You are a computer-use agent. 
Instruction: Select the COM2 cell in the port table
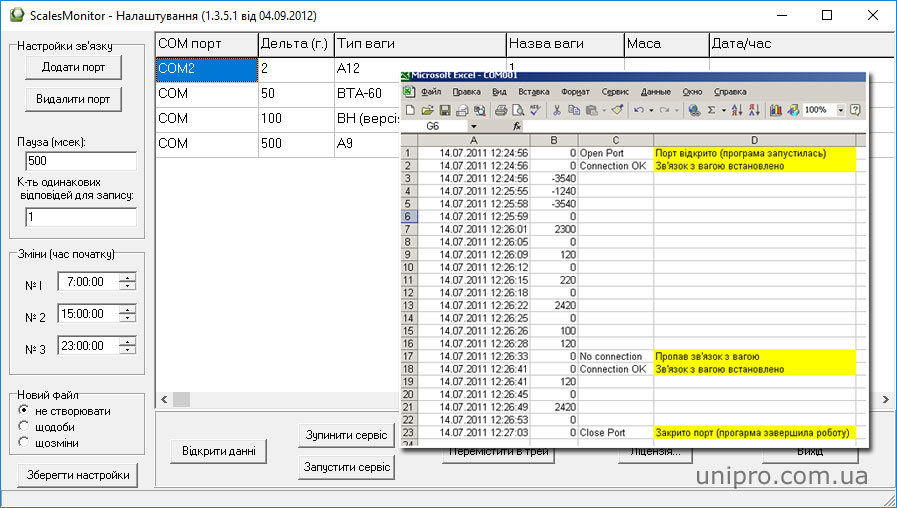pos(207,69)
